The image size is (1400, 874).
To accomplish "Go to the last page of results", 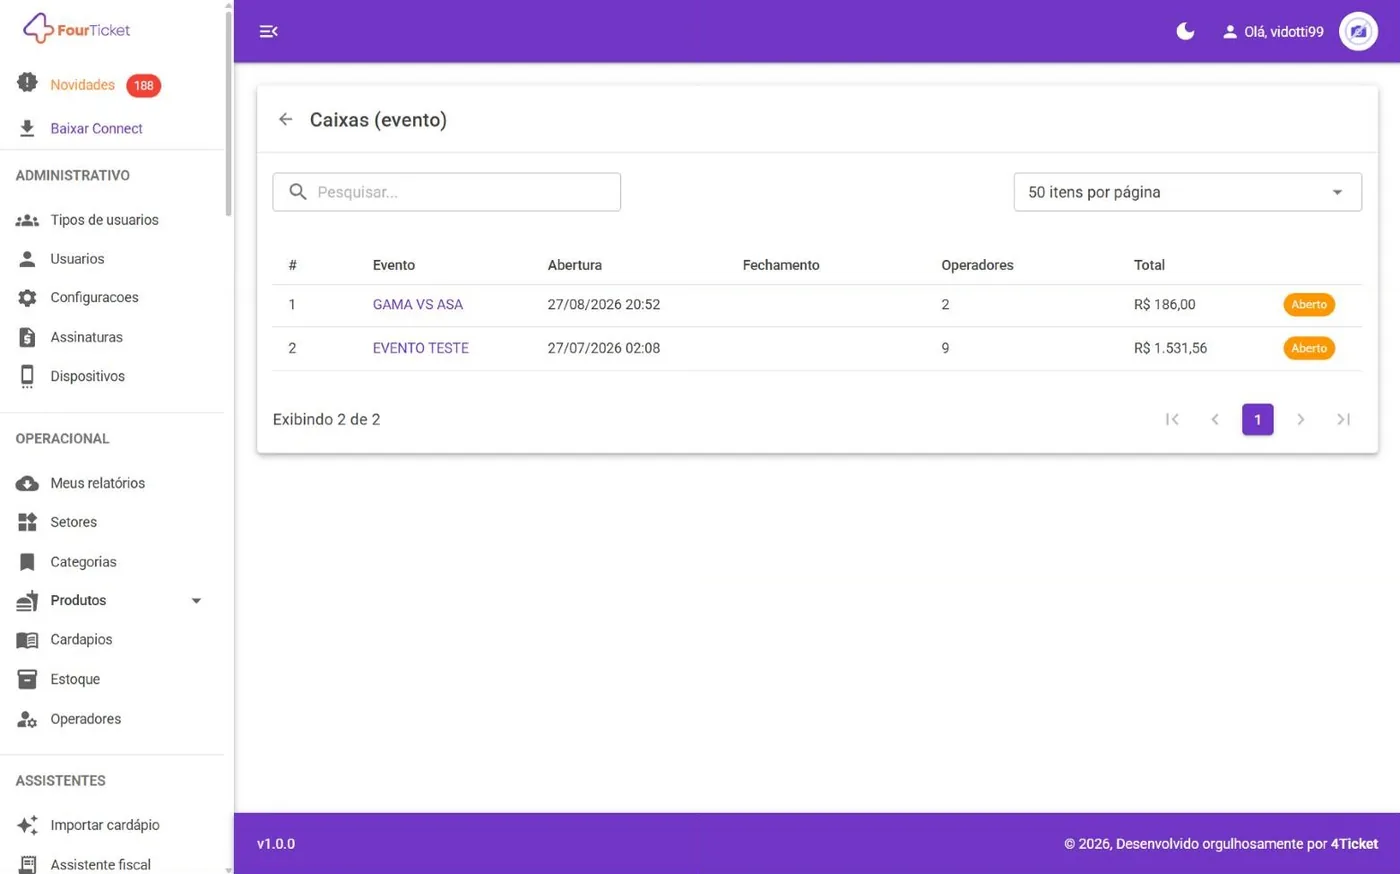I will (1343, 419).
